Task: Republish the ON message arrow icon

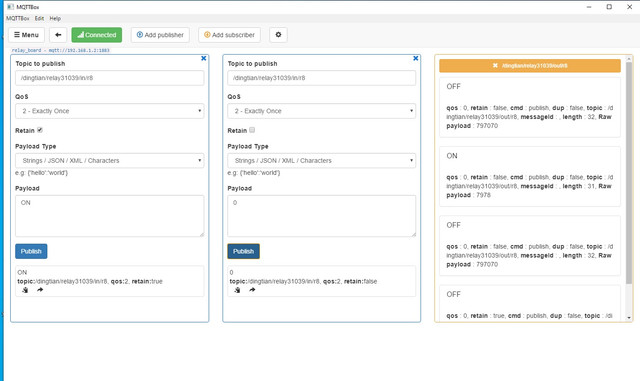Action: [40, 290]
